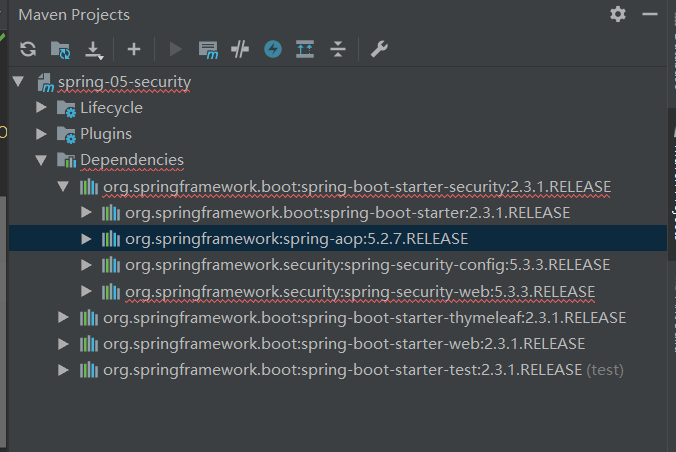Select the spring-05-security project node

(x=124, y=81)
